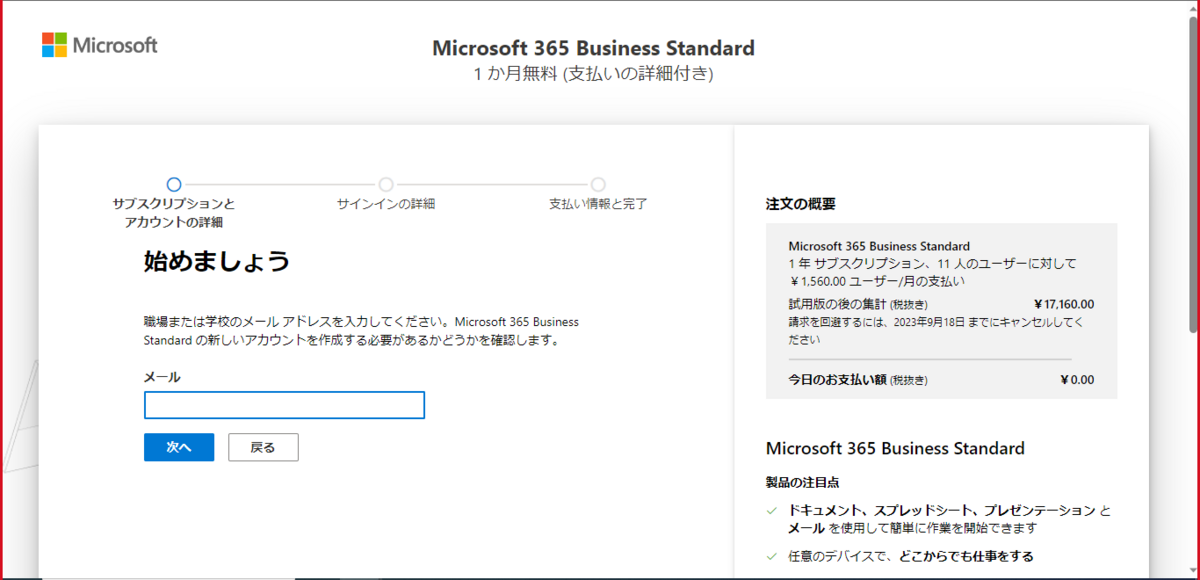
Task: Click the Microsoft logo
Action: pyautogui.click(x=100, y=45)
